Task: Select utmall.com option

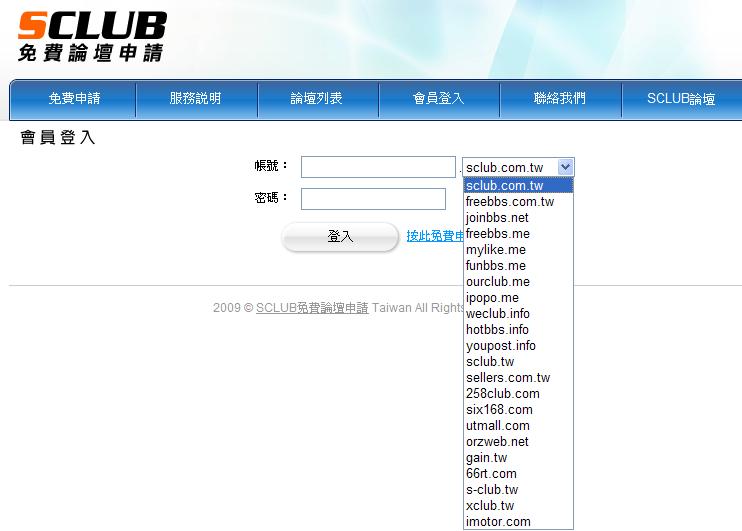Action: click(518, 425)
